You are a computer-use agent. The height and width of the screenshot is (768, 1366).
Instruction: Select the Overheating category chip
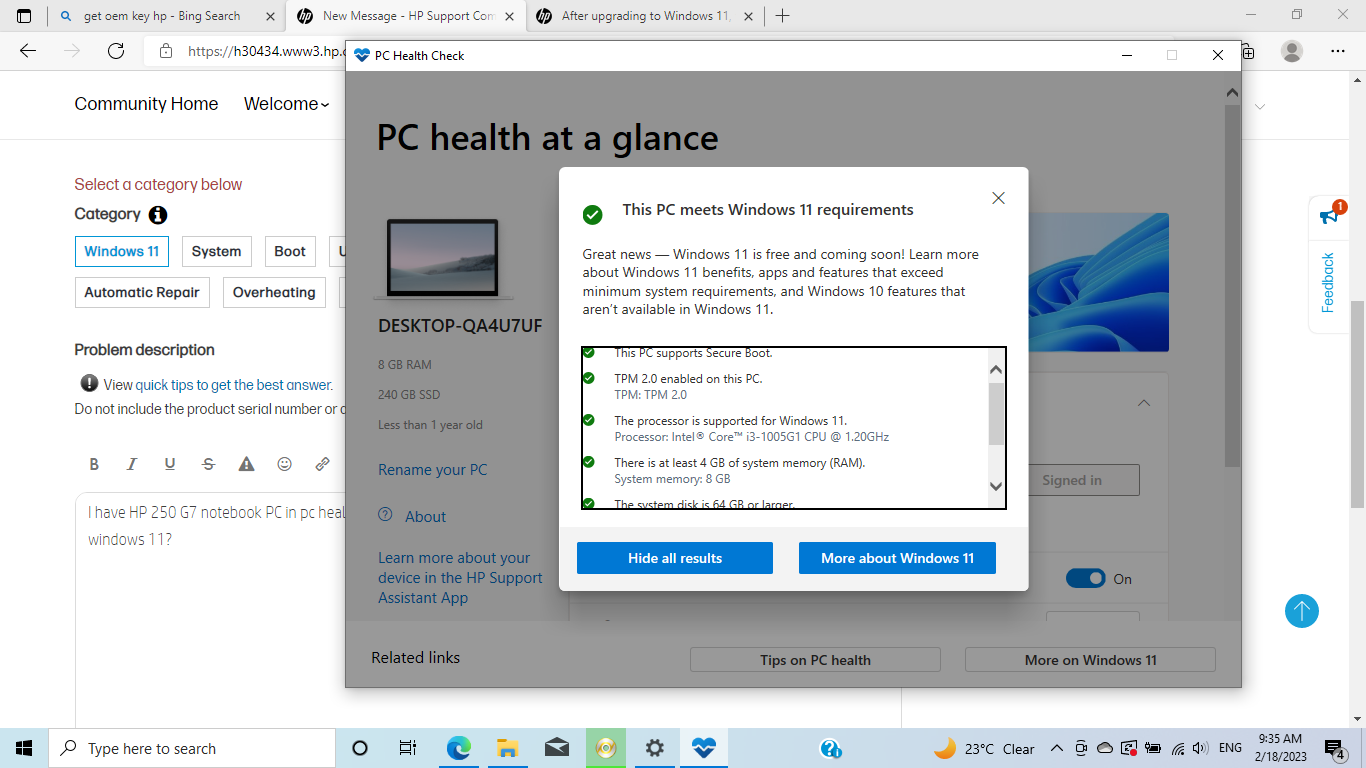coord(274,293)
